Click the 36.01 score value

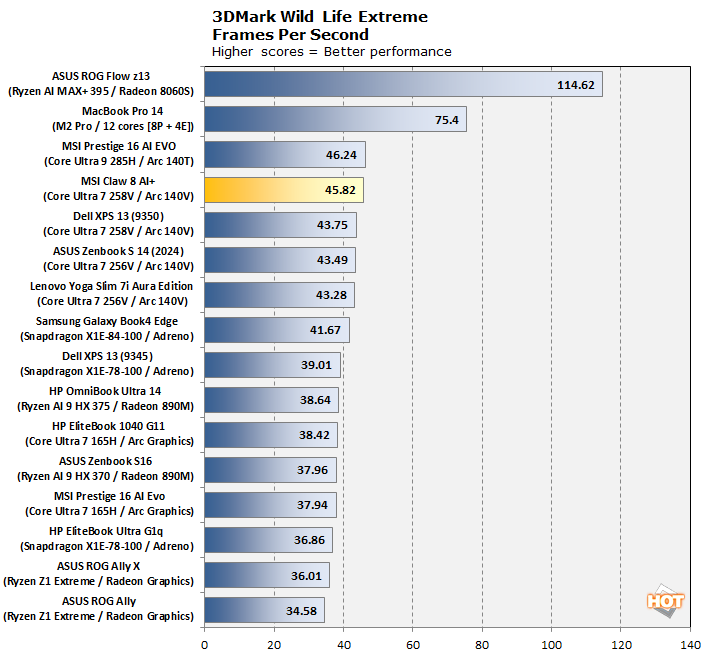[x=306, y=576]
